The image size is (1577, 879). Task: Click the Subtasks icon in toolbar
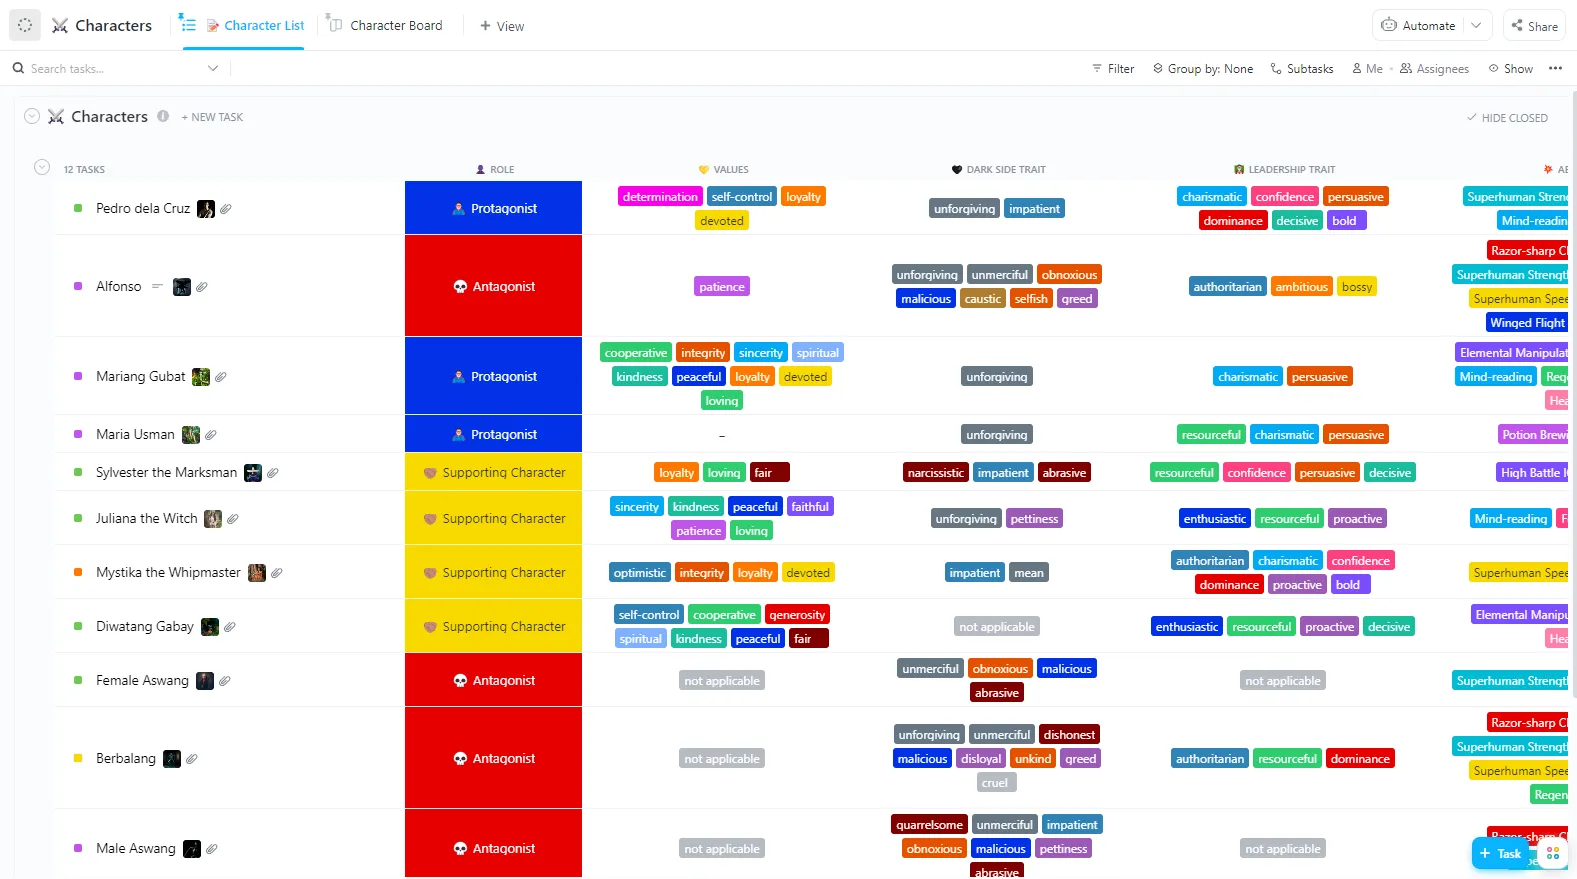coord(1276,69)
